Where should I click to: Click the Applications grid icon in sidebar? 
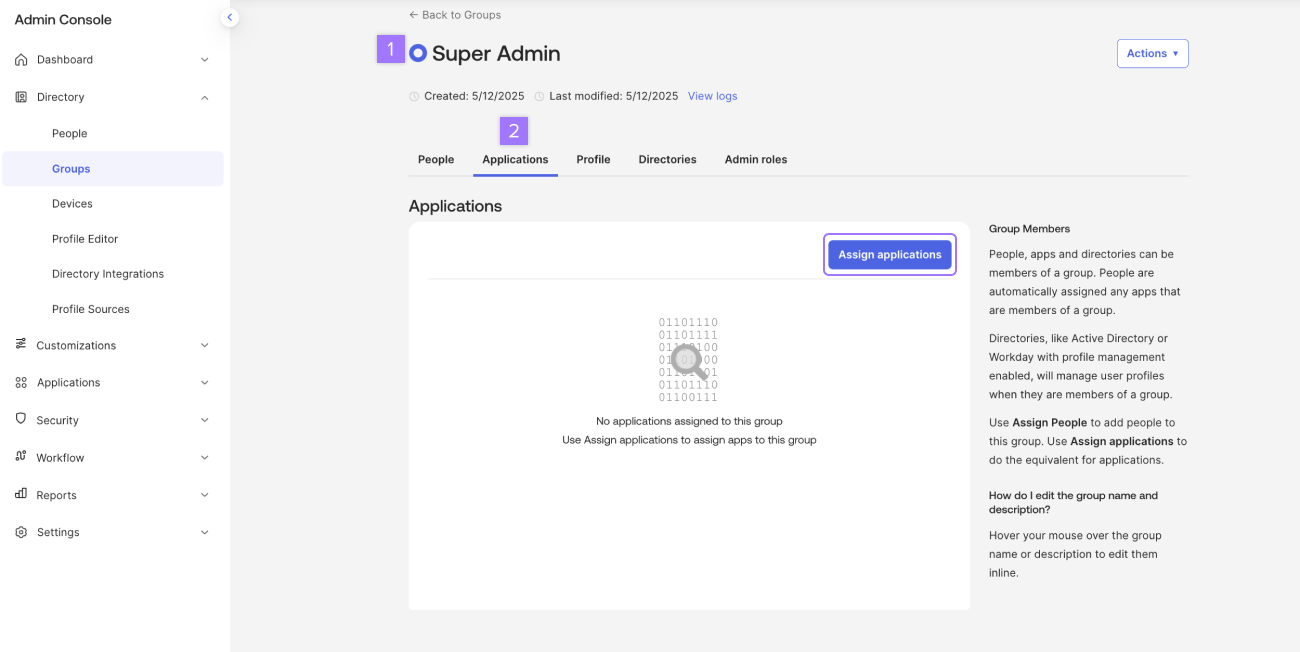pyautogui.click(x=21, y=383)
